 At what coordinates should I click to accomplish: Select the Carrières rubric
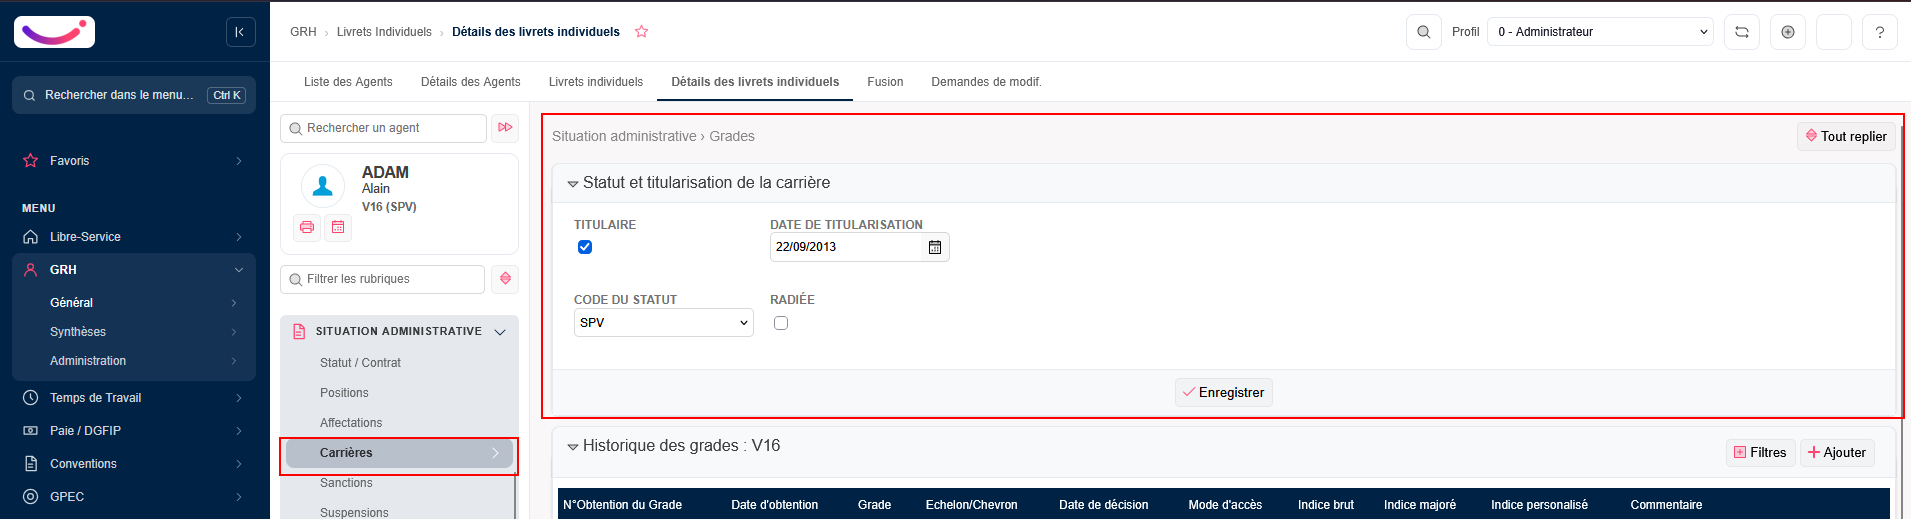point(399,453)
